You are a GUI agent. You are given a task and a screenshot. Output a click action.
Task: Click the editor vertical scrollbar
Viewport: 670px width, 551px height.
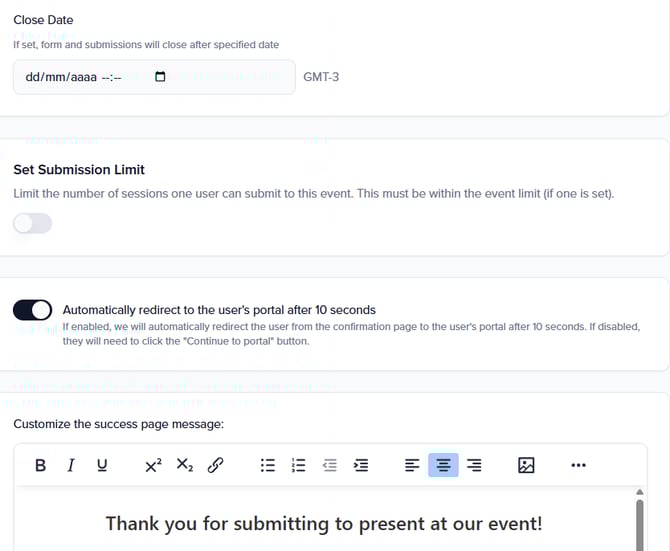pos(640,518)
